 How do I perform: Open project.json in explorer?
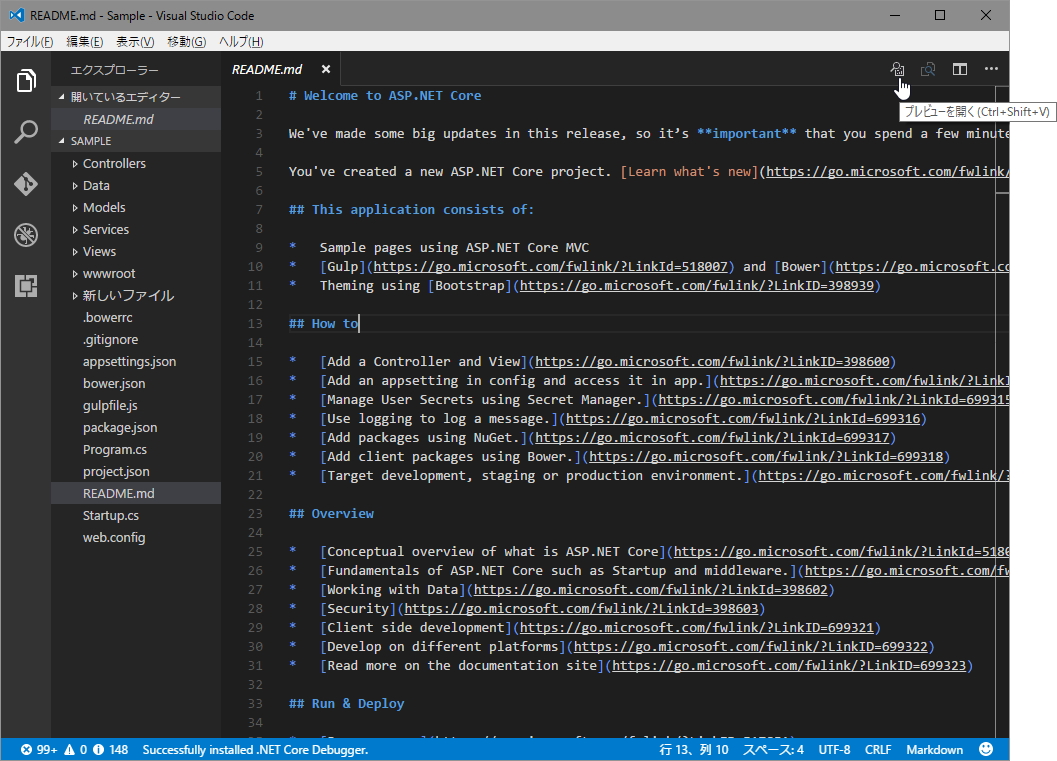pos(136,472)
